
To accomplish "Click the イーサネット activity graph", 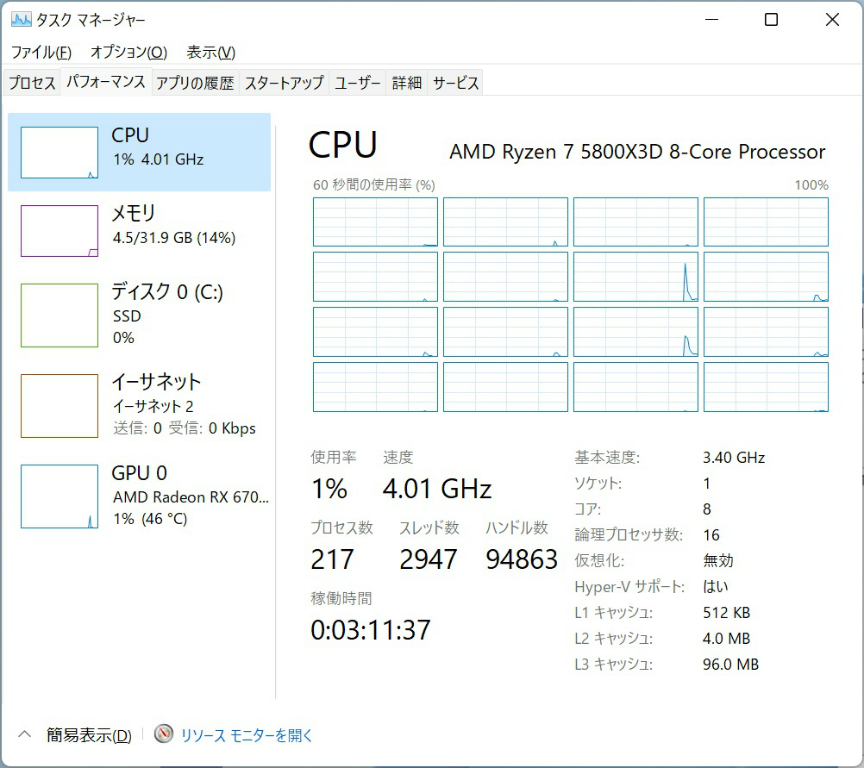I will 58,404.
